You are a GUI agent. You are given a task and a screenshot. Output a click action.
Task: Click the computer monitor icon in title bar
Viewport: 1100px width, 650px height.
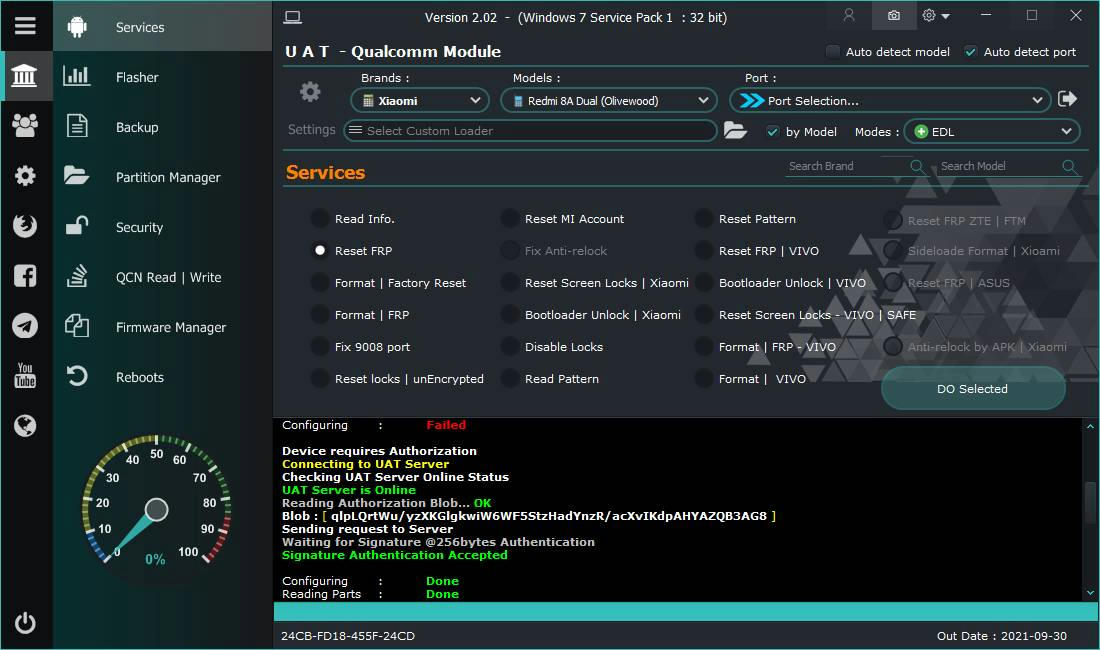pos(293,17)
